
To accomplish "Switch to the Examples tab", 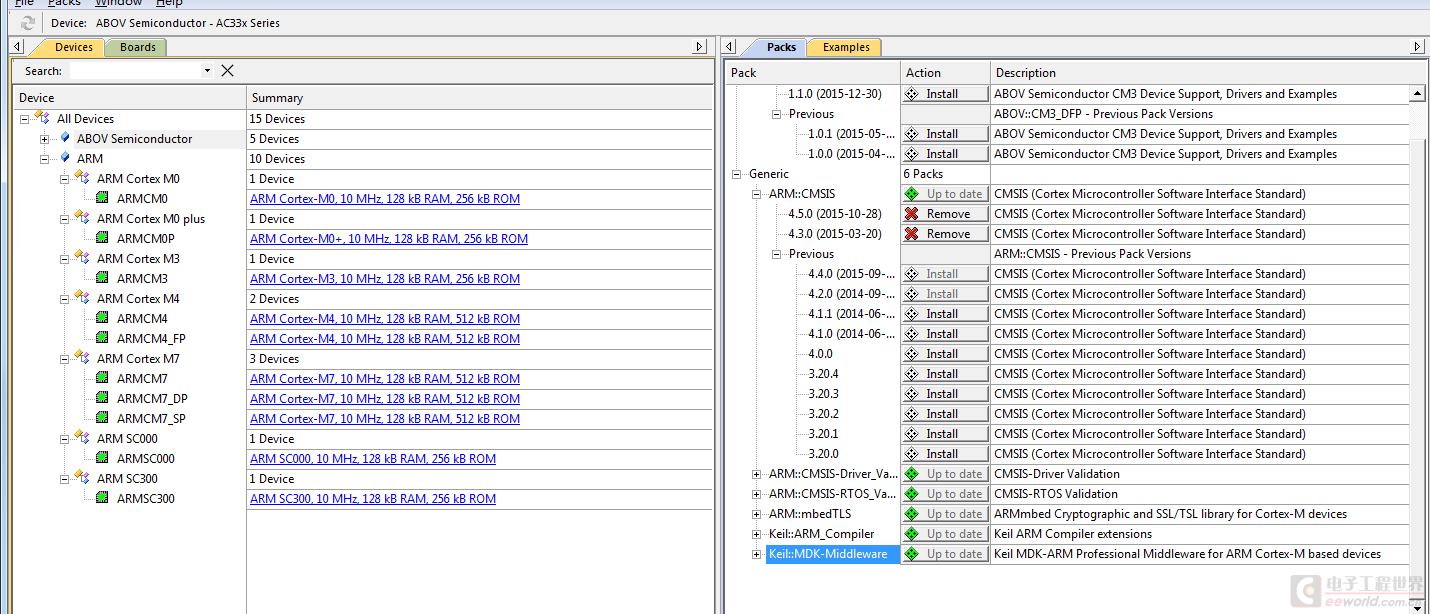I will click(846, 47).
